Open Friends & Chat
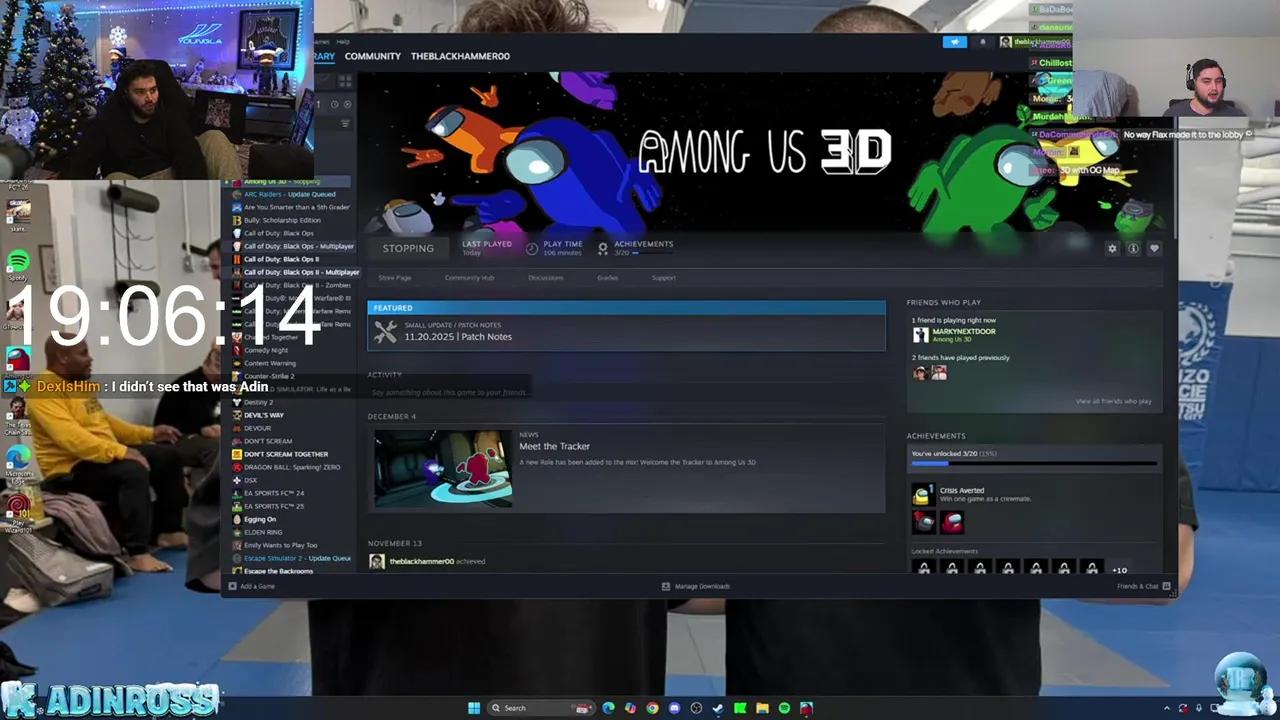The height and width of the screenshot is (720, 1280). pyautogui.click(x=1143, y=586)
